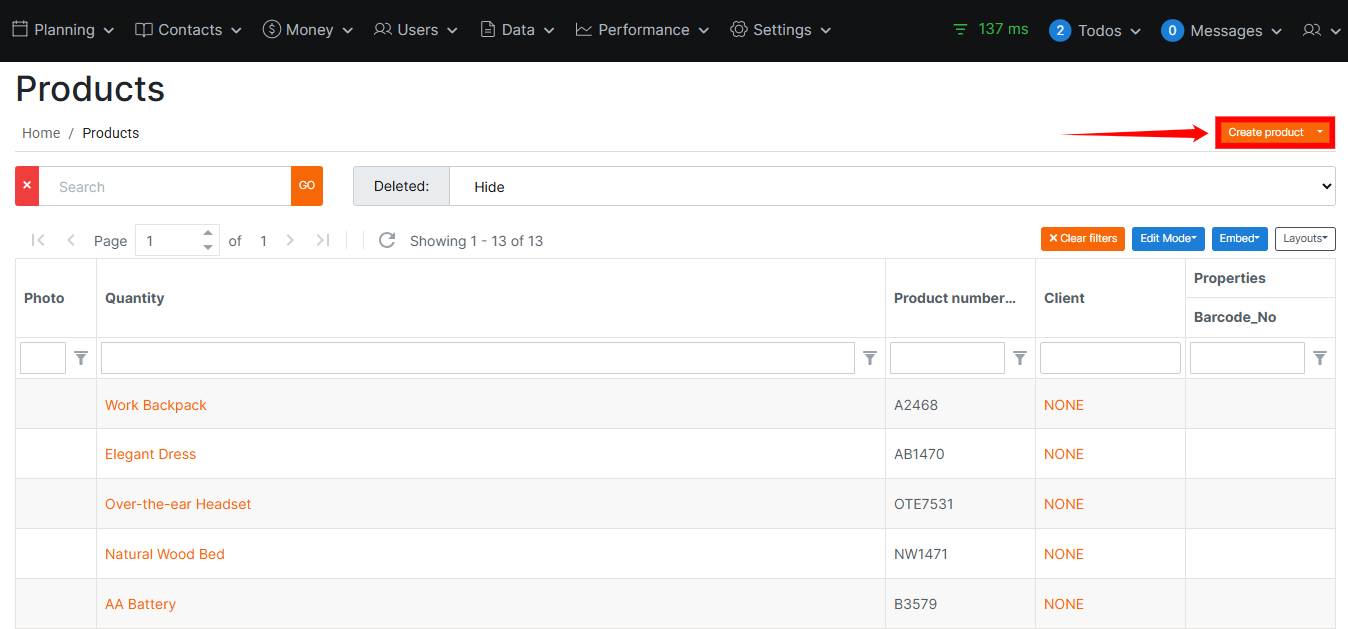Image resolution: width=1348 pixels, height=629 pixels.
Task: Open filter icon for Quantity column
Action: click(x=870, y=358)
